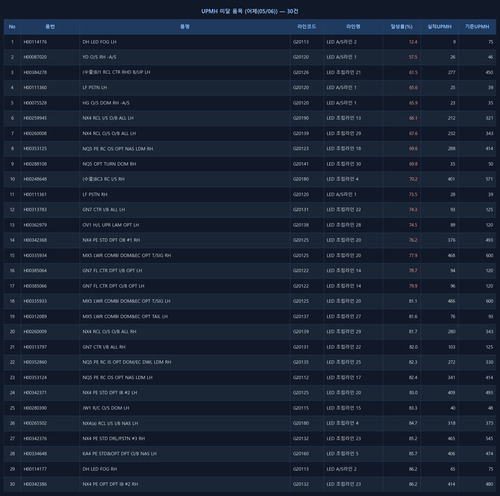This screenshot has height=496, width=500.
Task: Select product name 'DH LED FOG RH'
Action: click(x=100, y=469)
